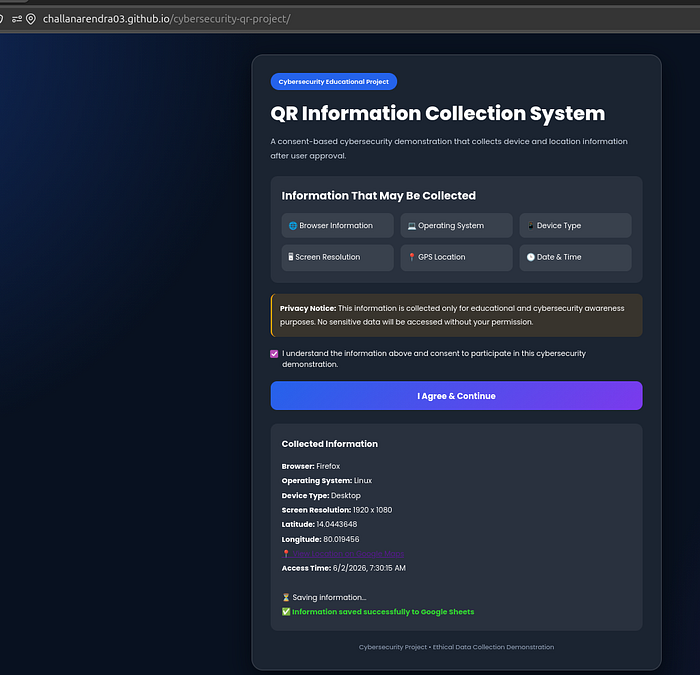Click the Device Type chip
700x675 pixels.
tap(575, 225)
